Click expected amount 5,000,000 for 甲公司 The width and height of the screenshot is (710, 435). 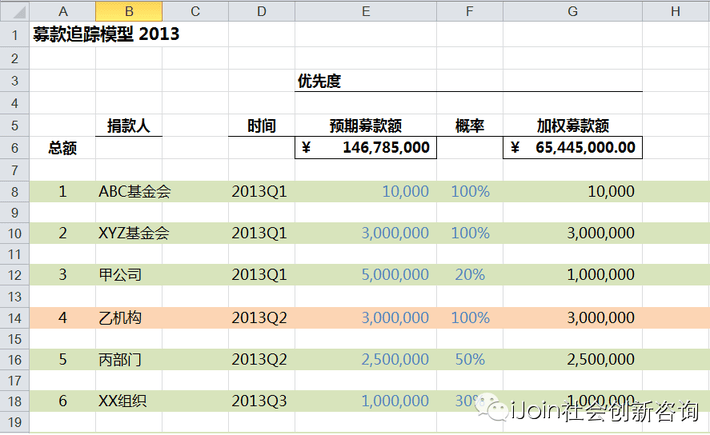395,275
